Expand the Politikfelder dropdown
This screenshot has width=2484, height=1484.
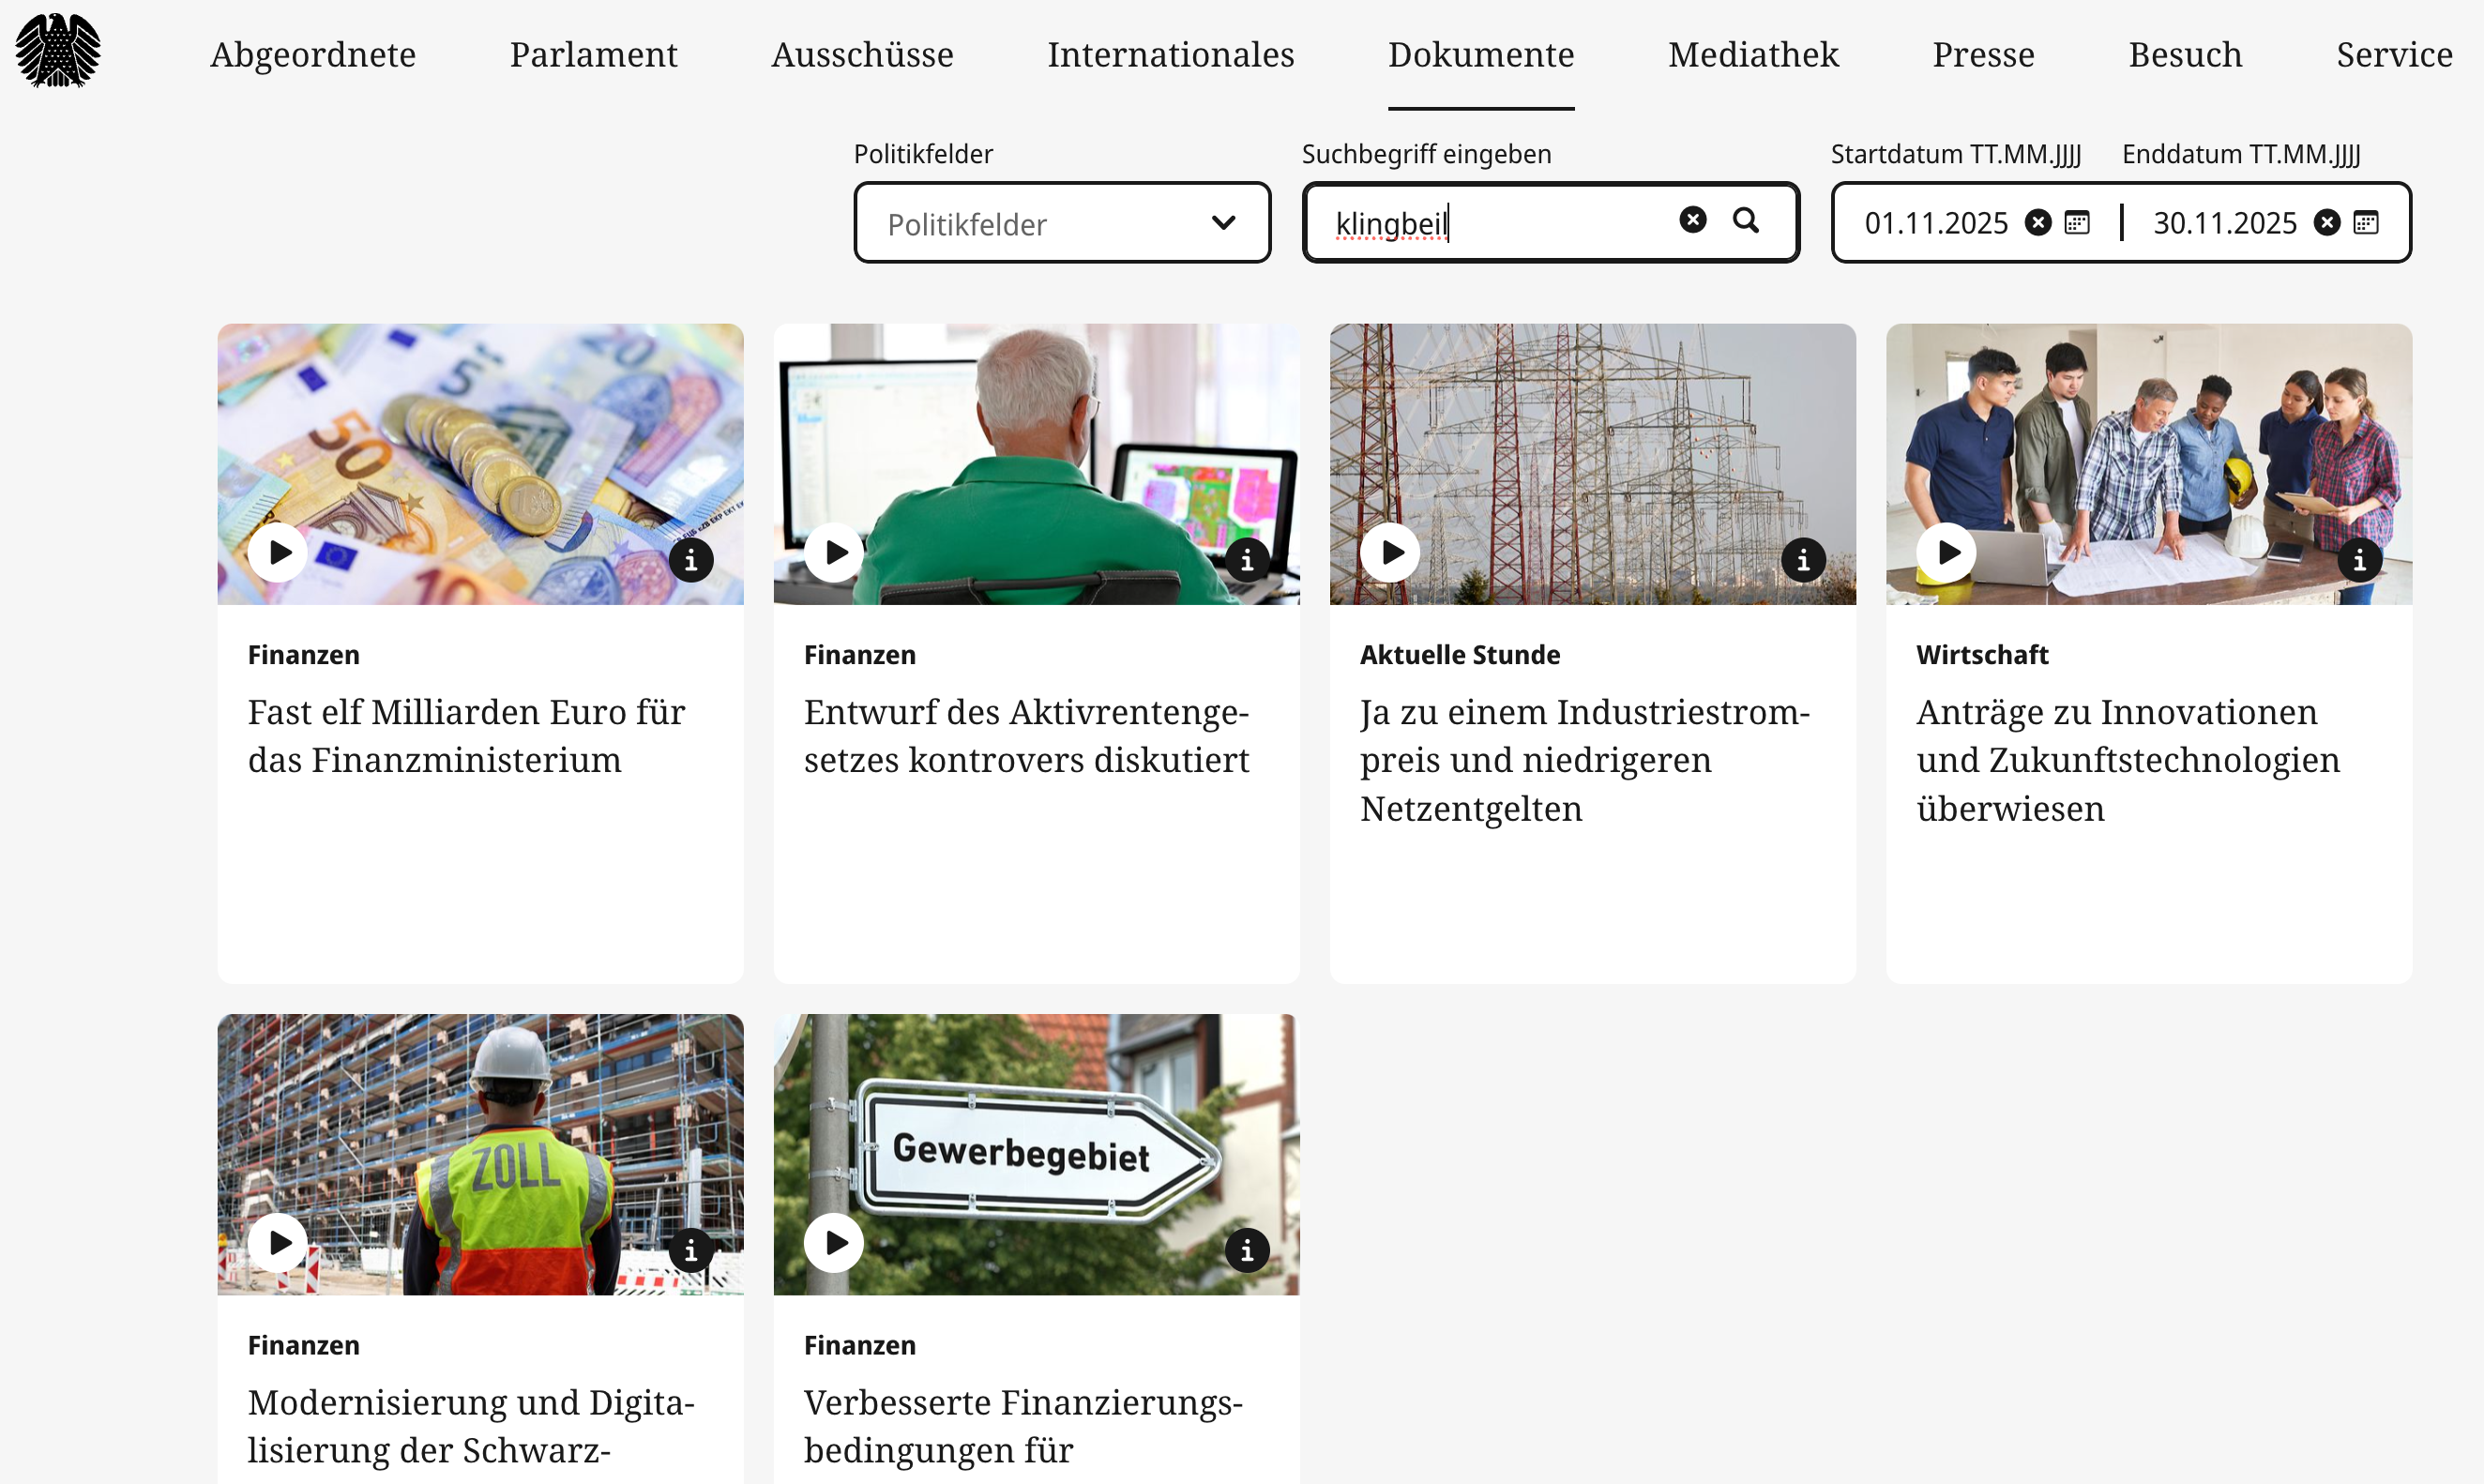pos(1062,223)
